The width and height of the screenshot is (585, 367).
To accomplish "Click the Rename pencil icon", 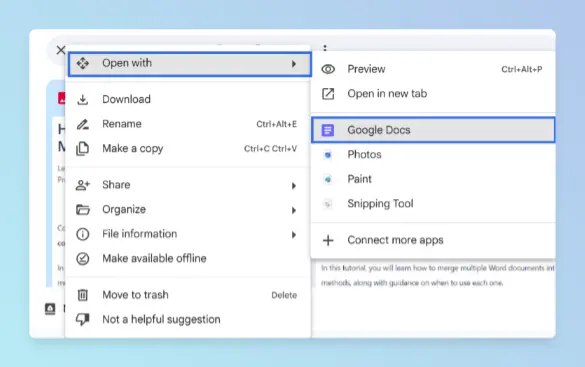I will pos(82,124).
